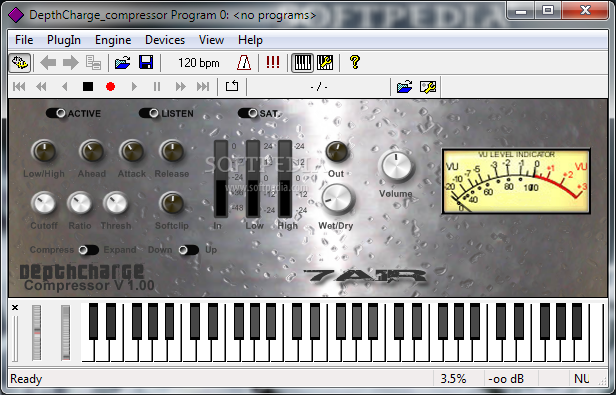Screen dimensions: 616x395
Task: Load bank with open folder icon
Action: click(x=122, y=62)
